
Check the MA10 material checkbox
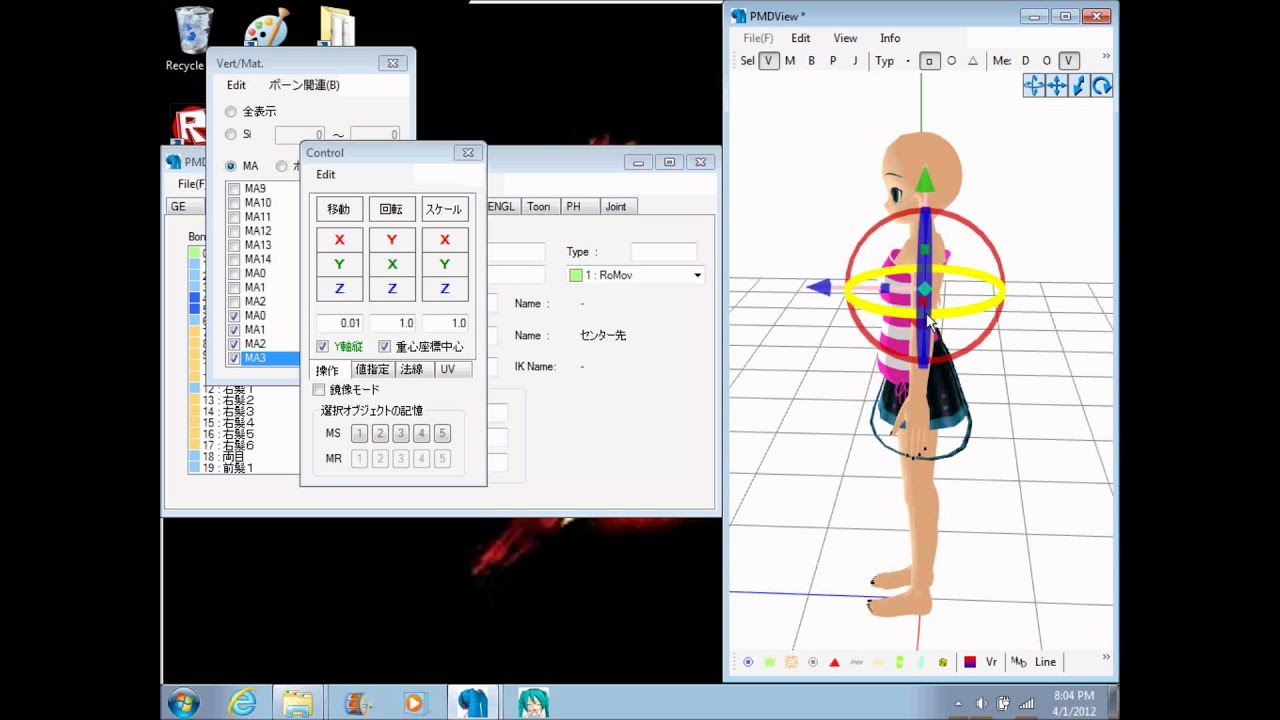(234, 203)
